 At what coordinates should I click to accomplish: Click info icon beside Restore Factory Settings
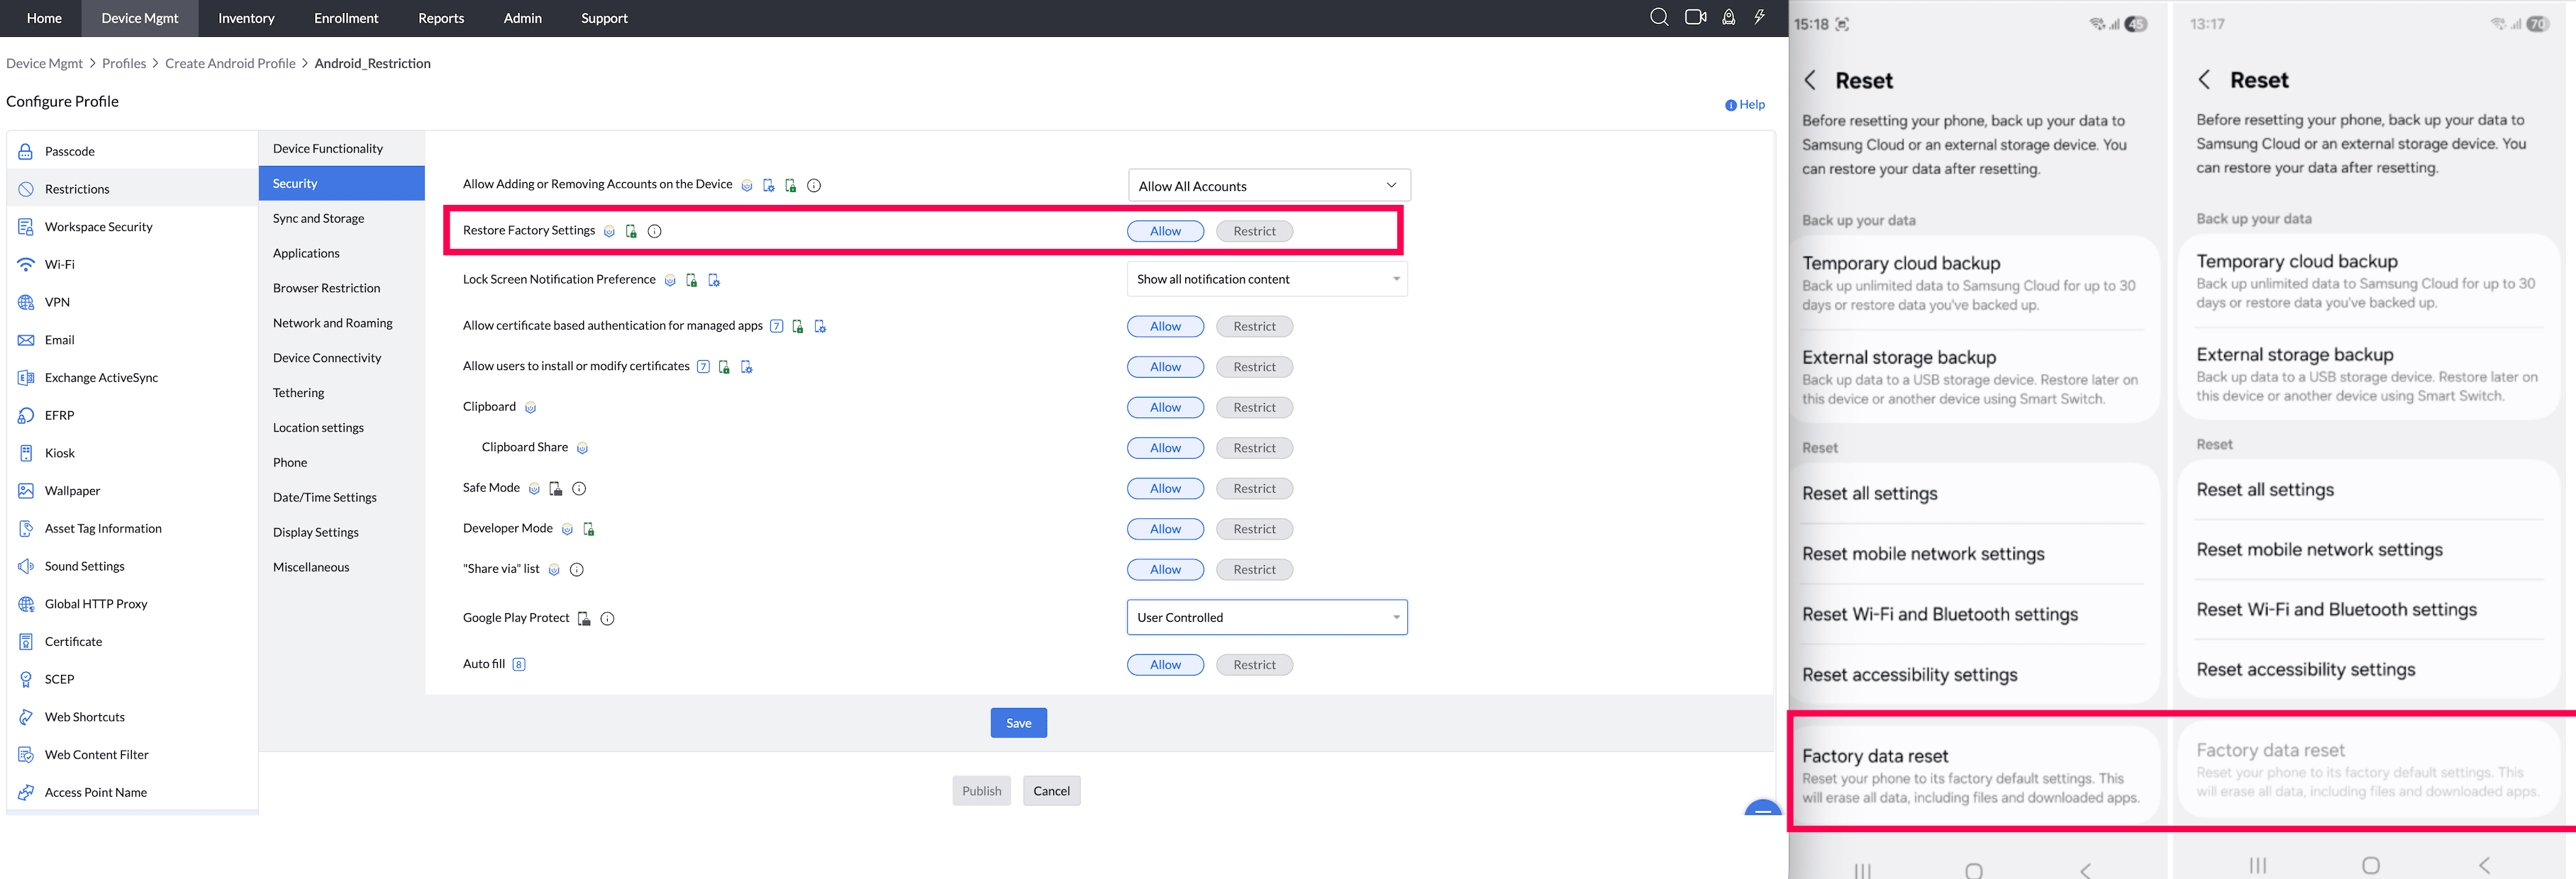655,231
